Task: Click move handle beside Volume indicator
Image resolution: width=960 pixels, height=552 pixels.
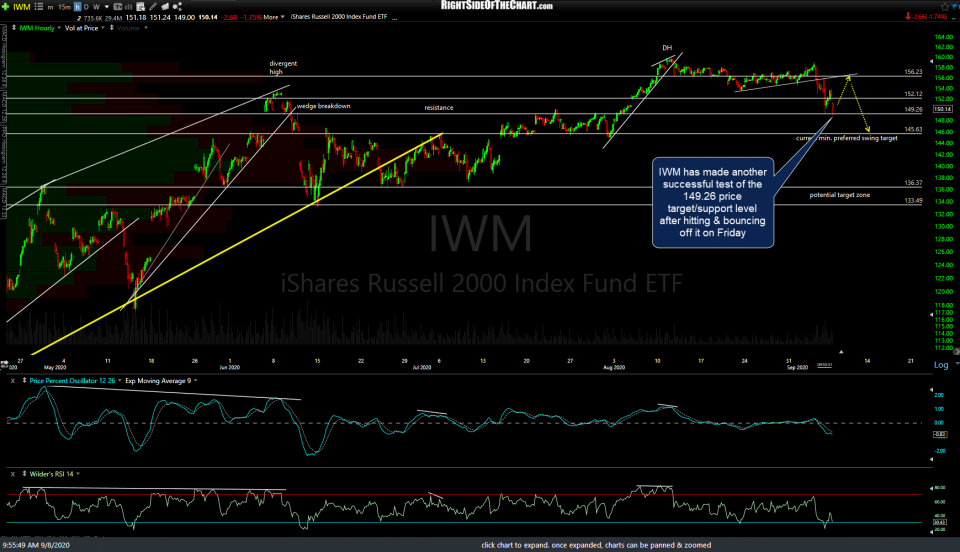Action: [111, 28]
